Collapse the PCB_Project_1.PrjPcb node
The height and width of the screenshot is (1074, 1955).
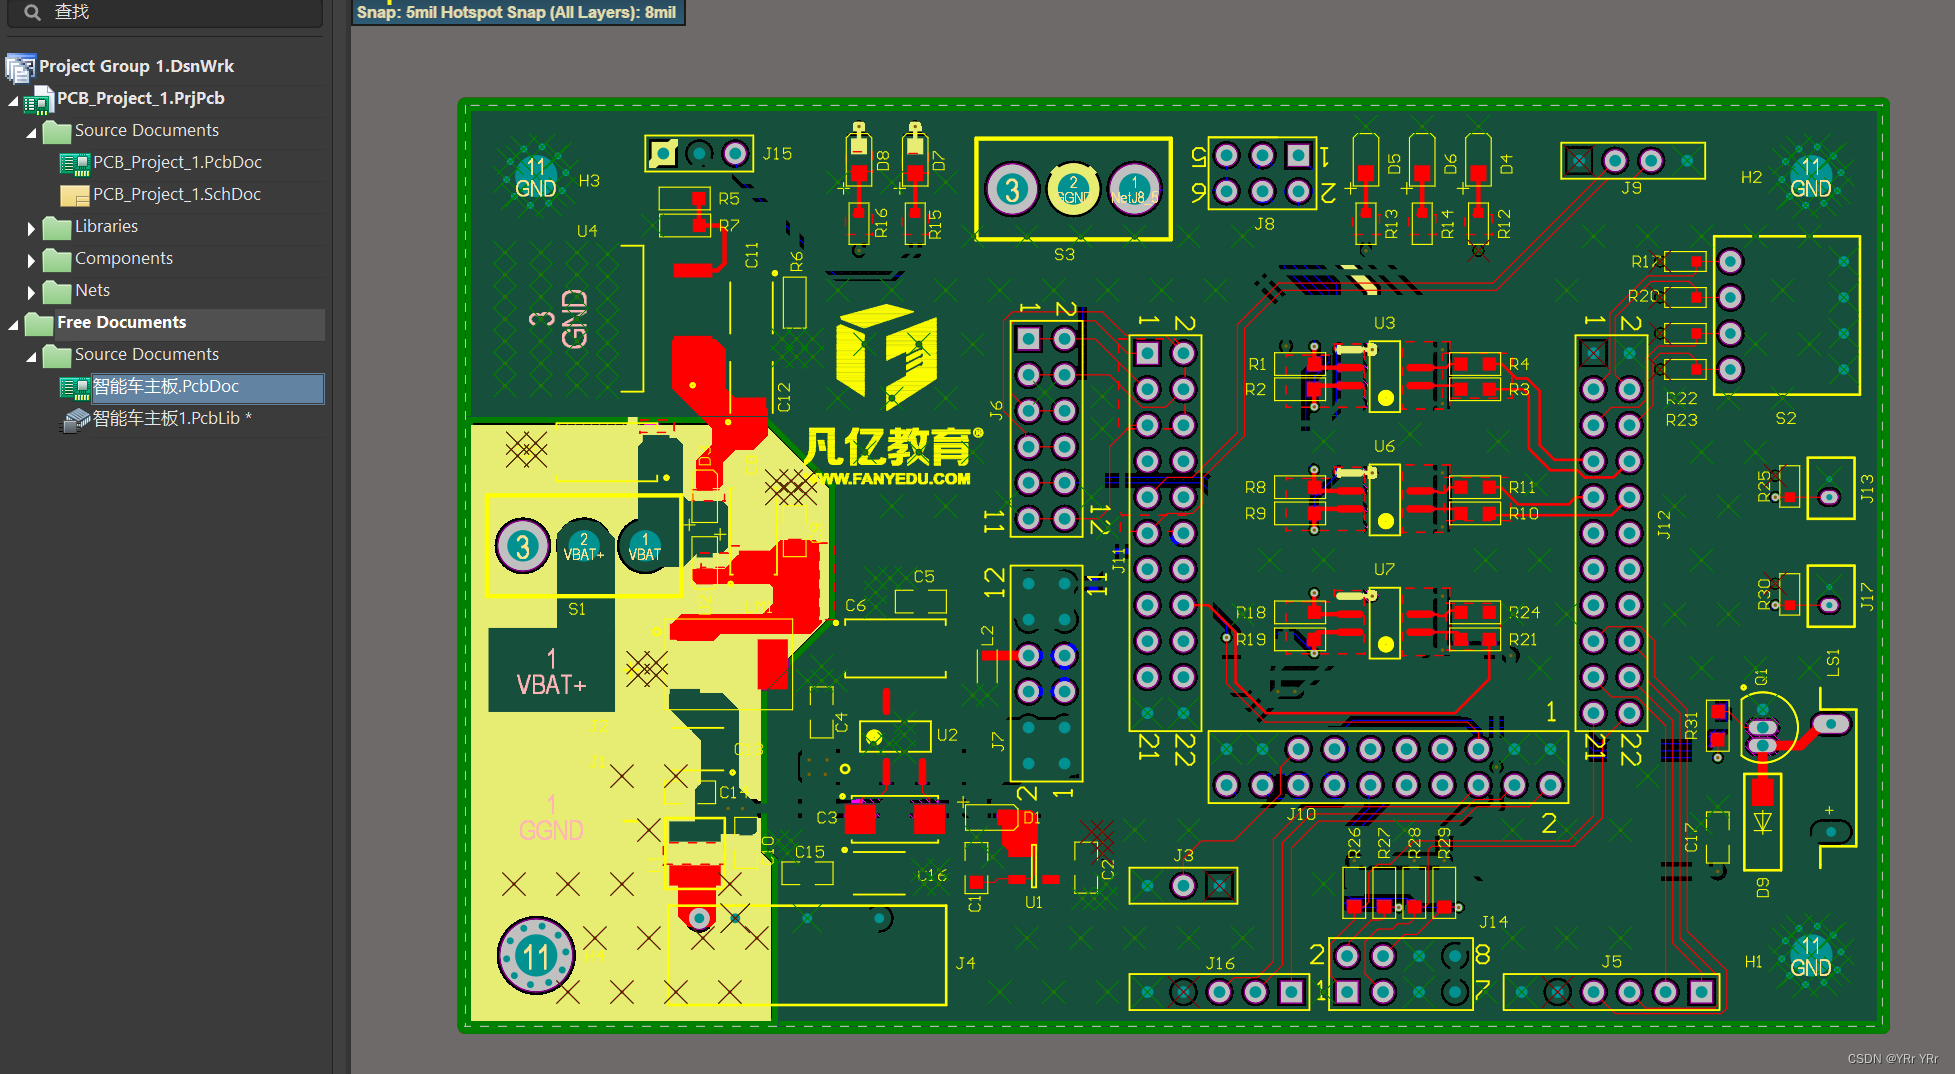point(13,100)
